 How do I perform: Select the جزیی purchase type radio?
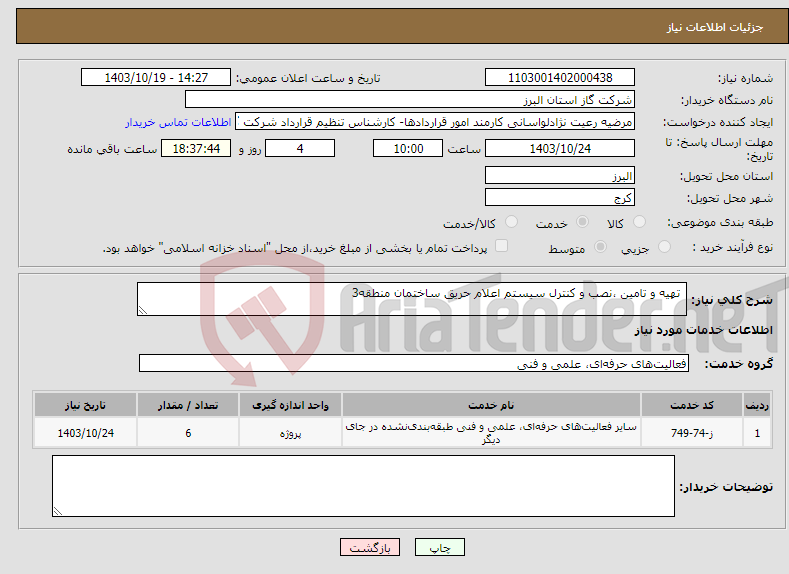(664, 247)
